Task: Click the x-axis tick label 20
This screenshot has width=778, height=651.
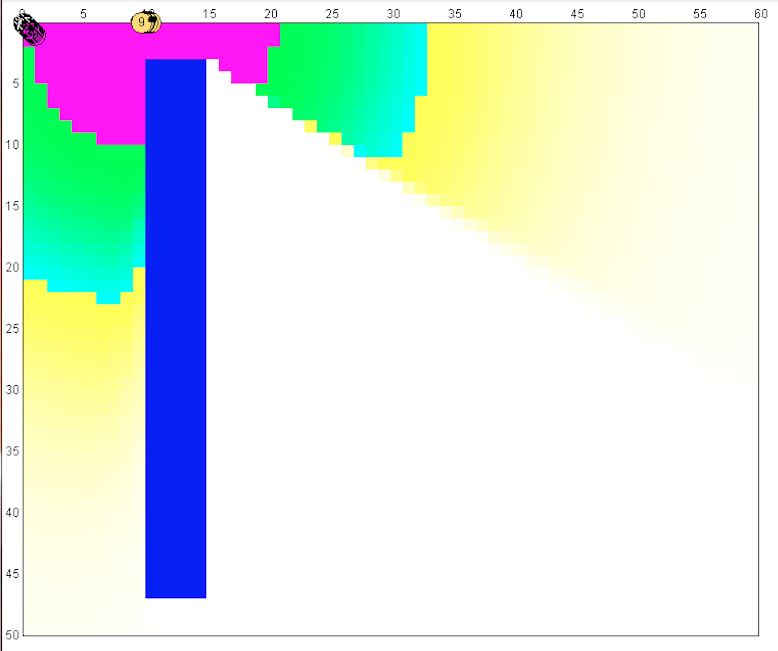Action: (x=271, y=12)
